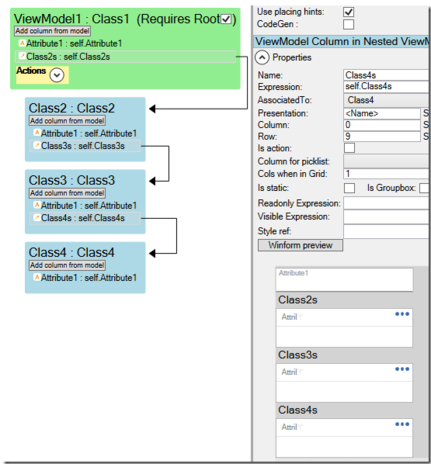Click Class3 : Class3 block title

tap(71, 180)
